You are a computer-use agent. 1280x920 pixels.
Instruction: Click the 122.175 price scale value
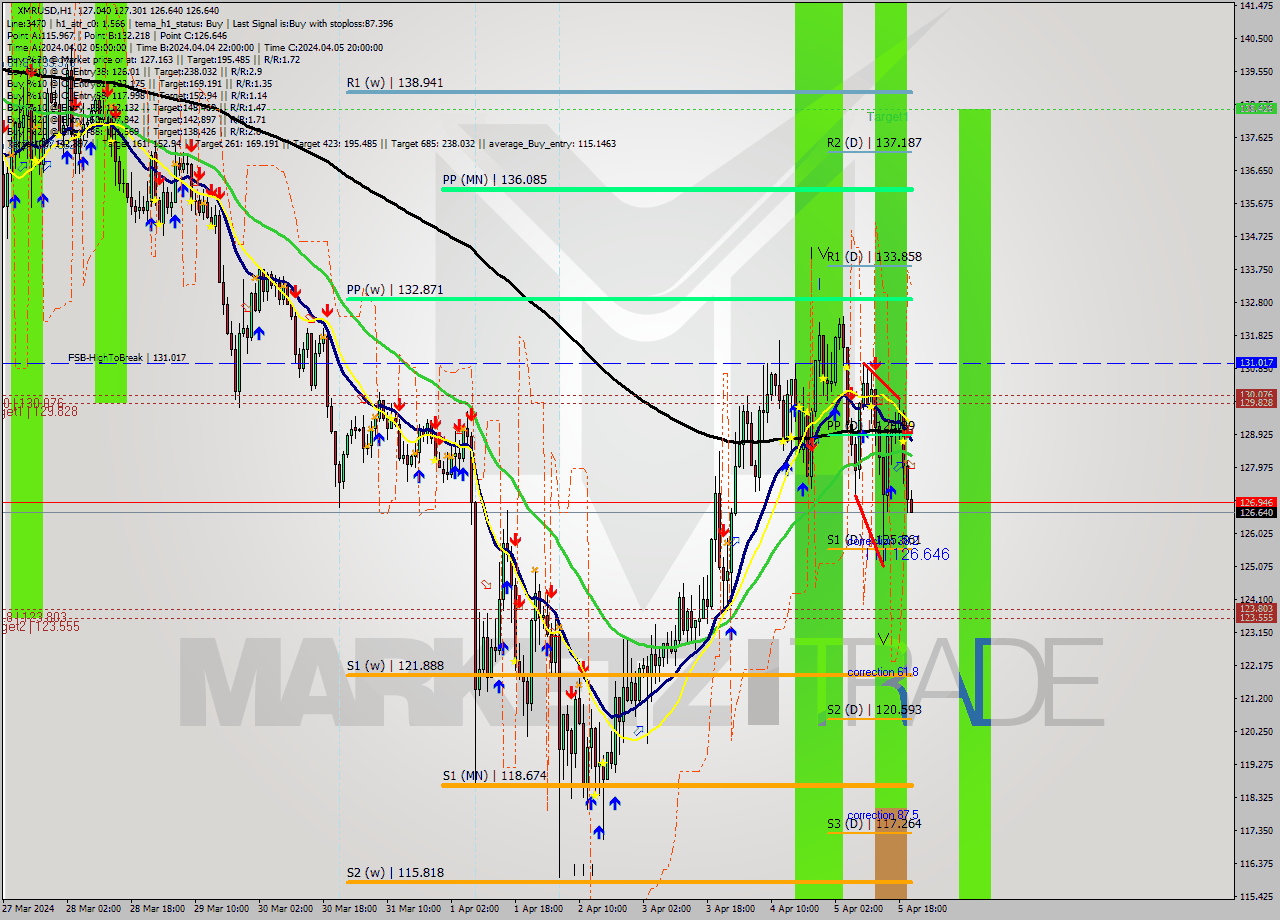[x=1256, y=665]
